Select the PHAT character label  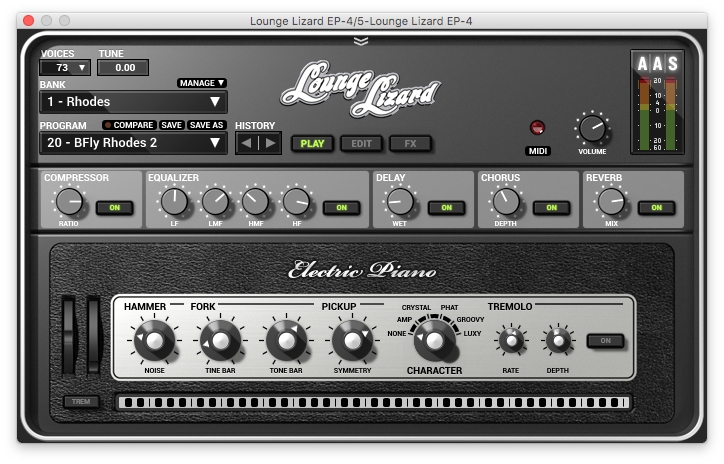tap(449, 307)
